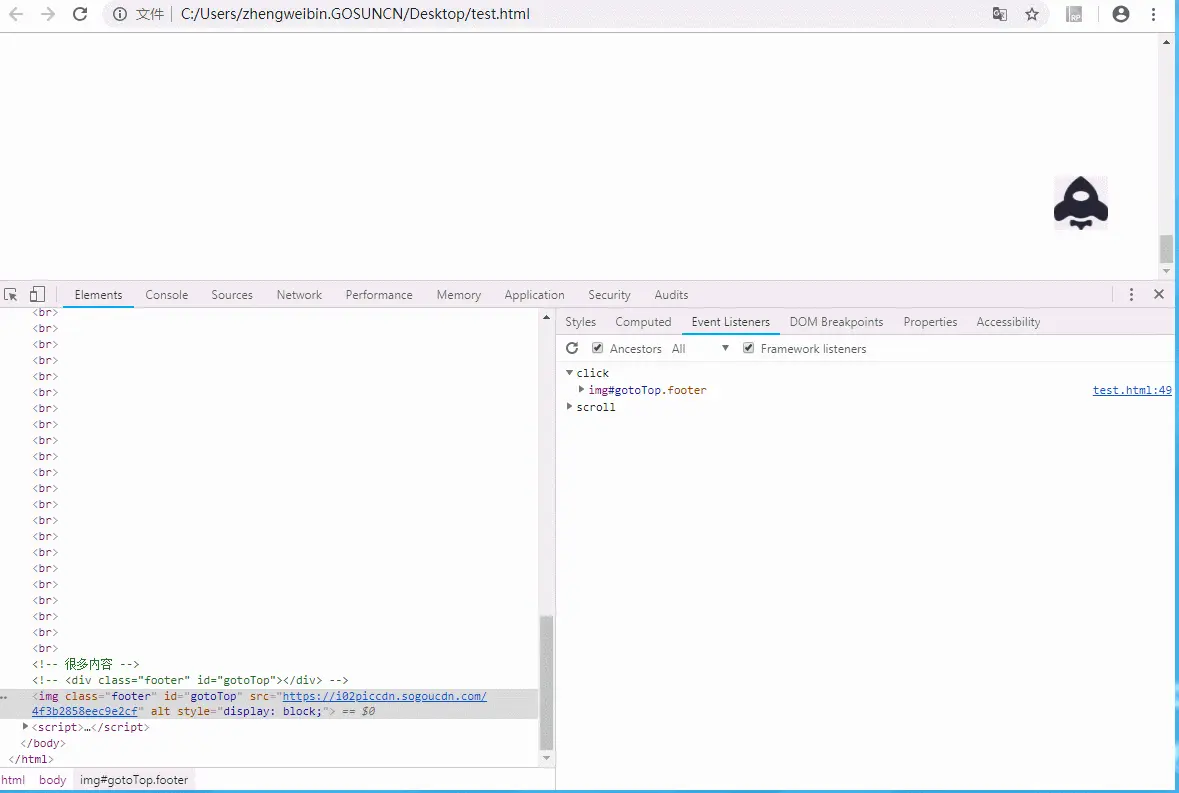Click the address bar URL

click(355, 14)
